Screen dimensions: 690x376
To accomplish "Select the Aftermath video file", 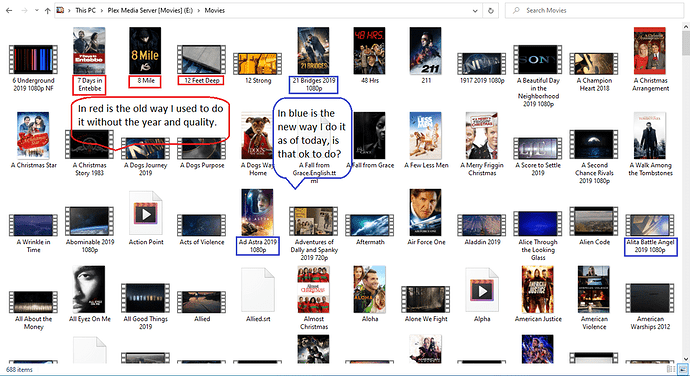I will point(370,225).
